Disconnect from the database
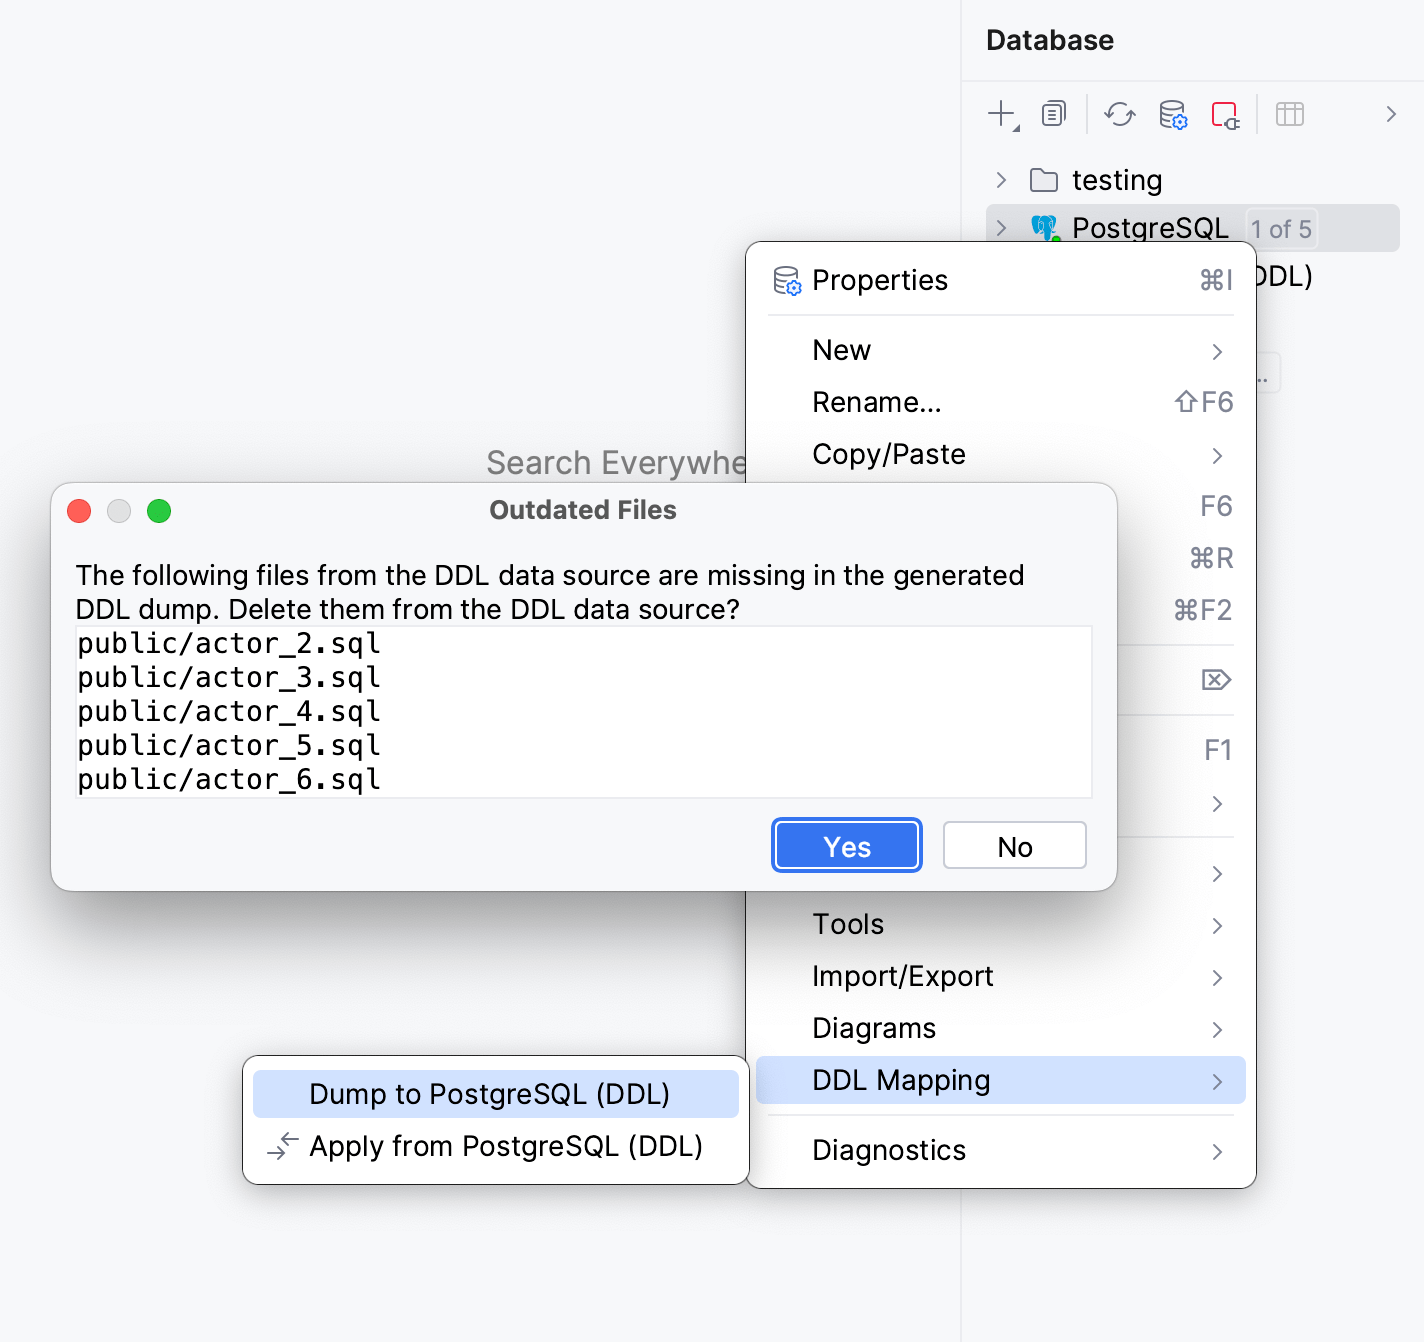 point(1225,114)
